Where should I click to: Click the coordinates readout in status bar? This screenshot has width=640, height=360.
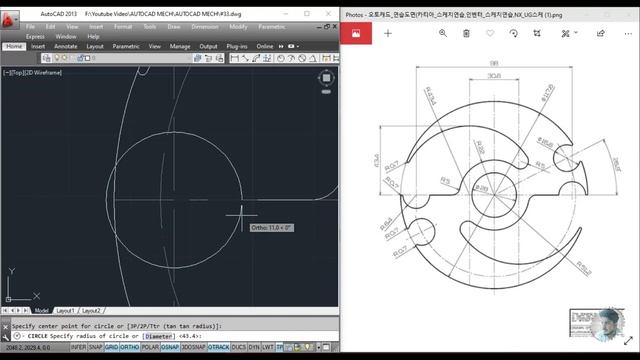(28, 348)
